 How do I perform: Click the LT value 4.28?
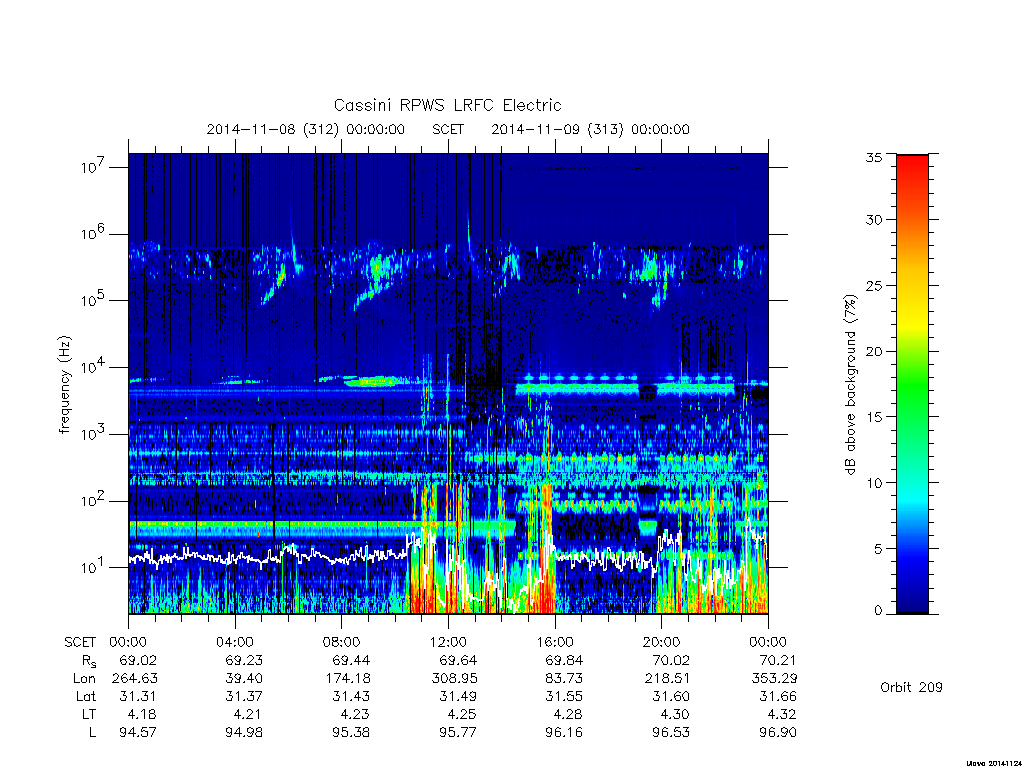point(568,714)
